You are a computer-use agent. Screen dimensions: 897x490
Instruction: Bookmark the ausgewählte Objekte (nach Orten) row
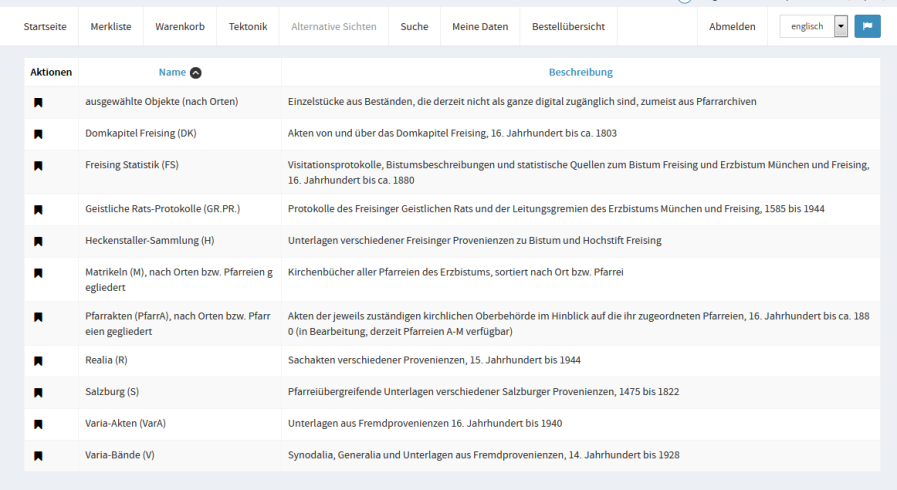(39, 102)
